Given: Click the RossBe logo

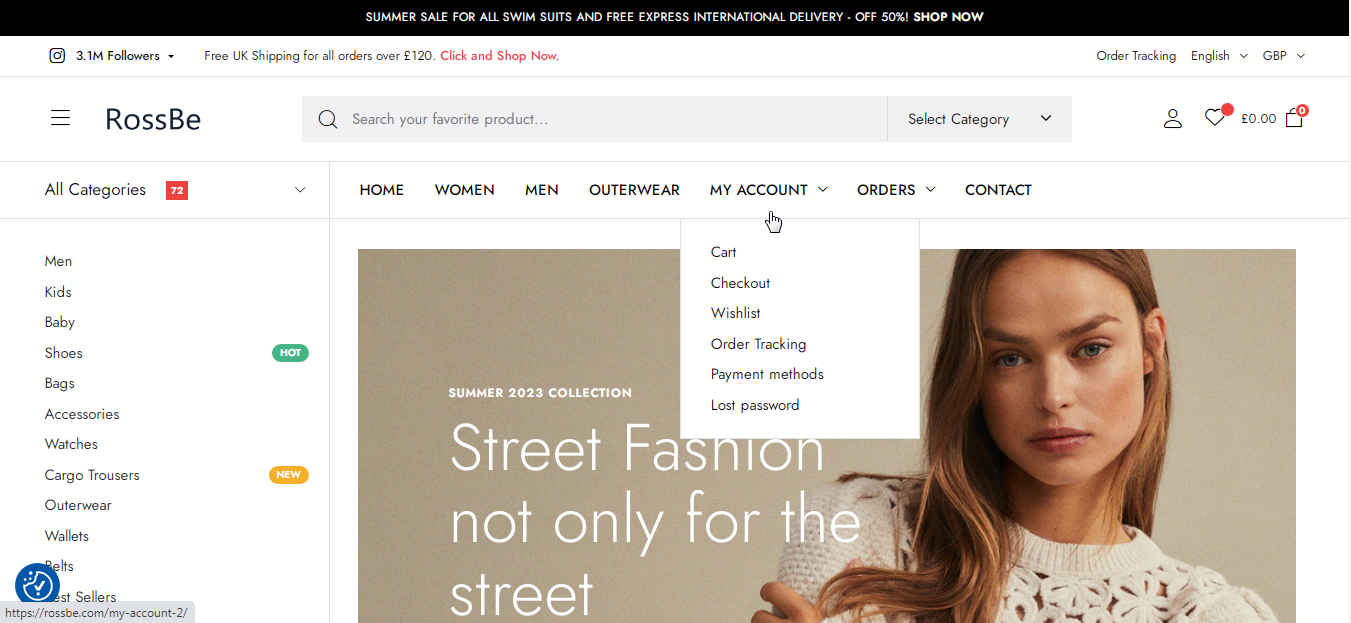Looking at the screenshot, I should 153,119.
